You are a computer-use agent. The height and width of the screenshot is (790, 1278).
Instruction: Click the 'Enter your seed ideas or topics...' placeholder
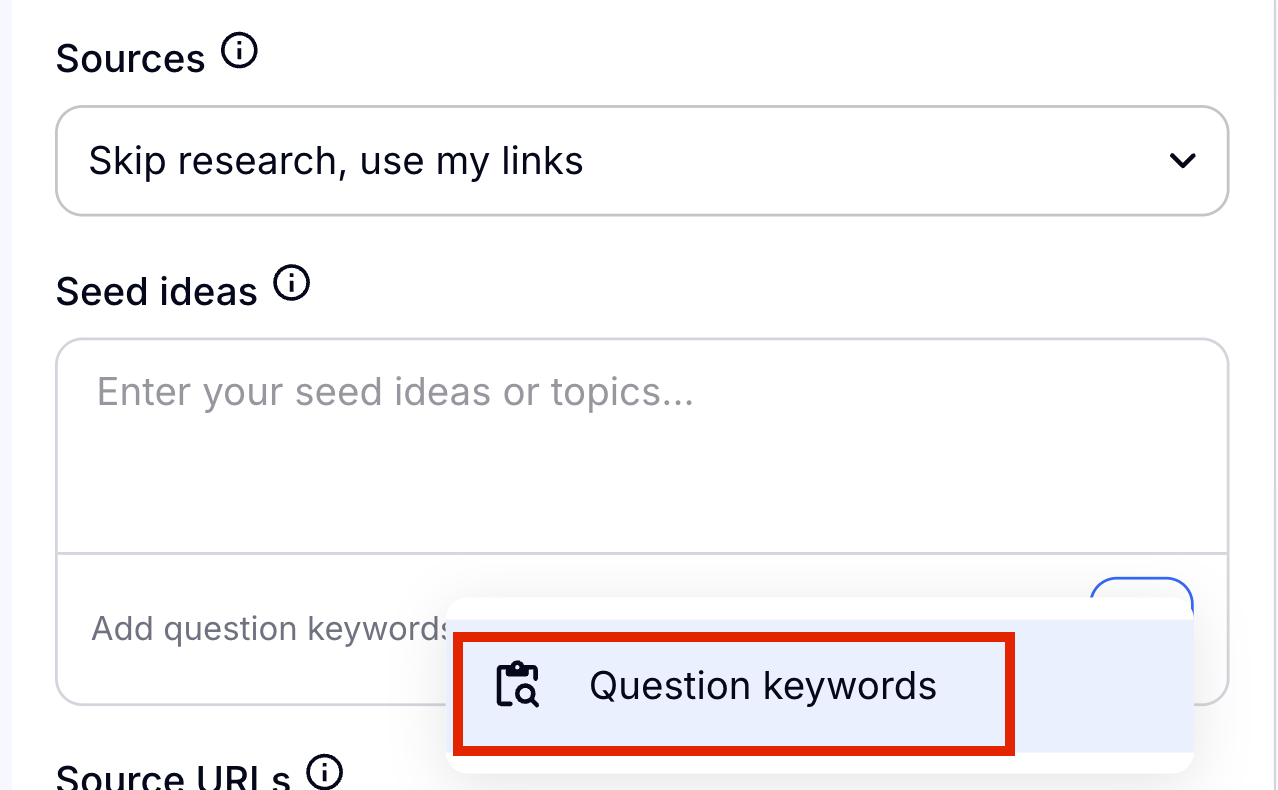tap(395, 392)
